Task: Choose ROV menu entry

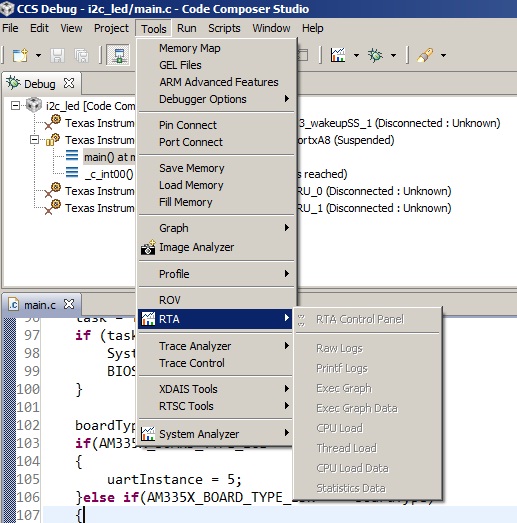Action: click(216, 300)
